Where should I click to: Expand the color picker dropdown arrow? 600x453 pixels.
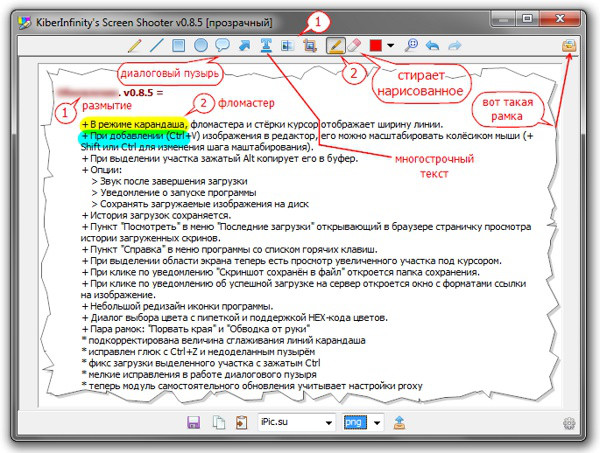click(x=392, y=46)
